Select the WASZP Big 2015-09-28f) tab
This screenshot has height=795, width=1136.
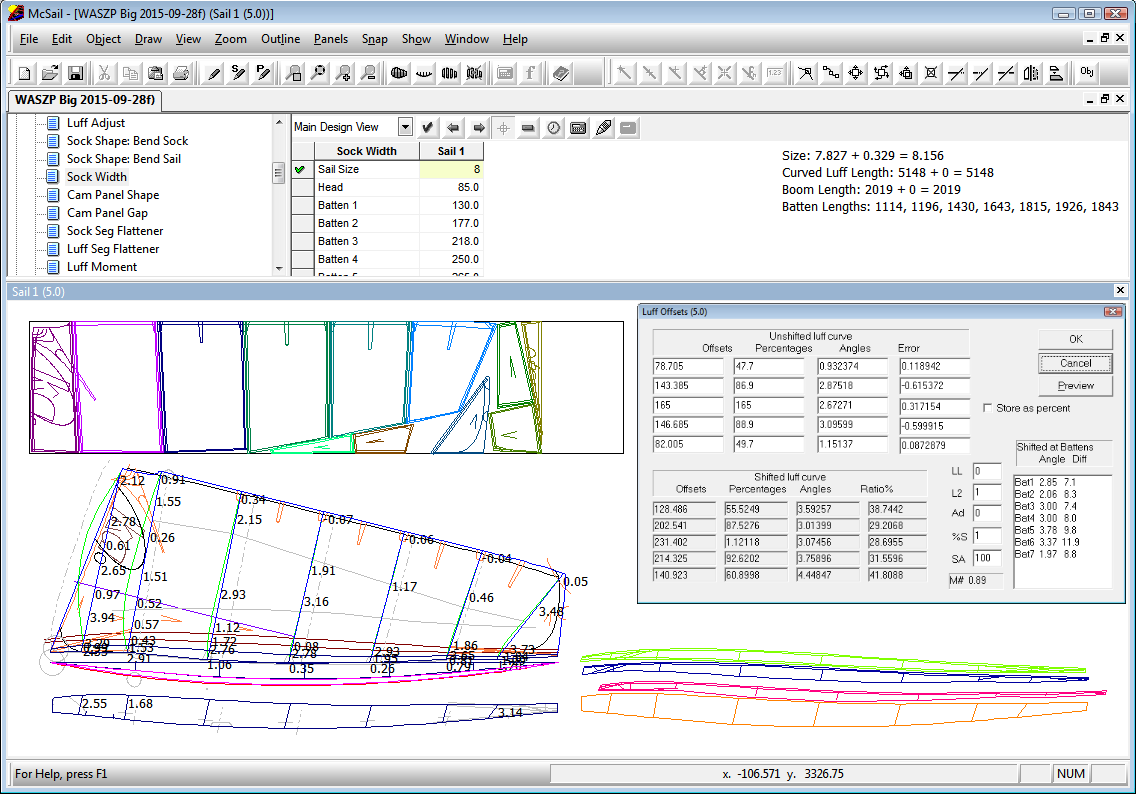[x=85, y=100]
